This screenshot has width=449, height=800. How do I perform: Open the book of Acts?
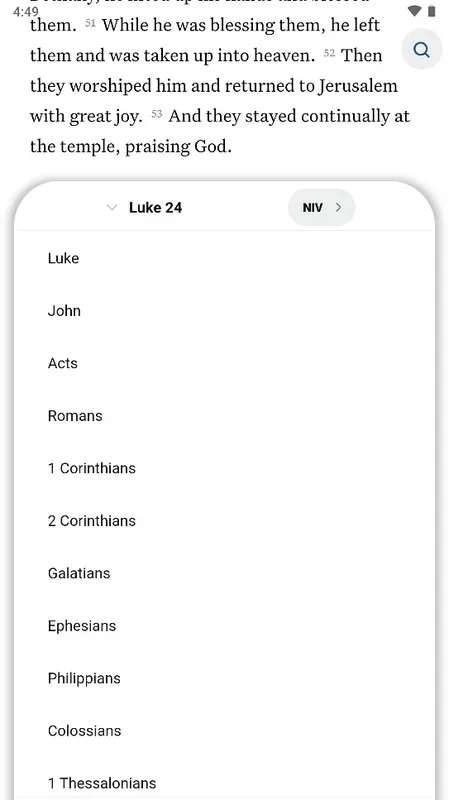coord(224,363)
